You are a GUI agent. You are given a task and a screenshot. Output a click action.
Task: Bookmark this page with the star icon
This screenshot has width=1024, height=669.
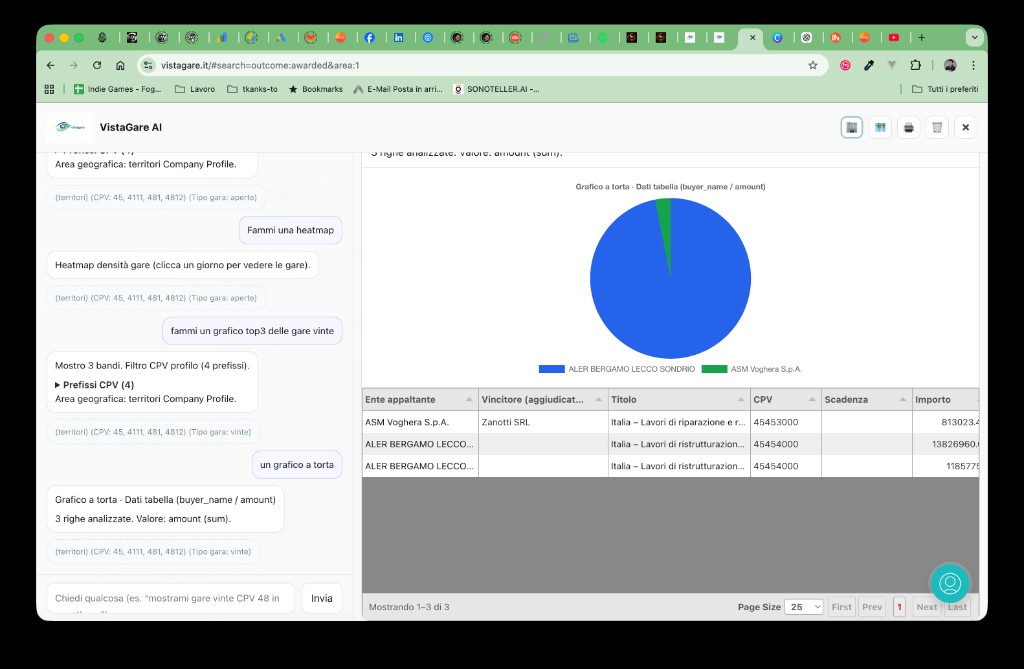point(812,65)
